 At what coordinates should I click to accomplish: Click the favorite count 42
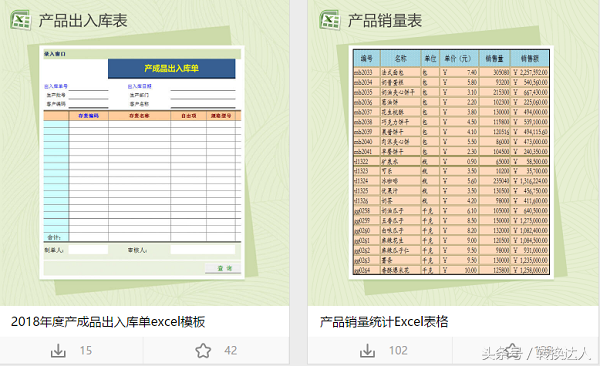[230, 350]
